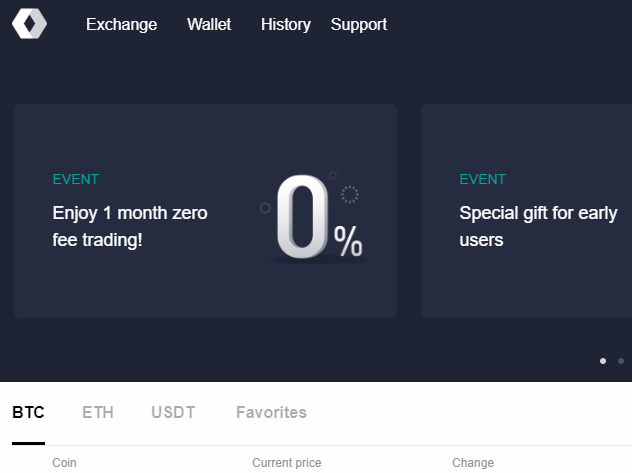This screenshot has height=473, width=632.
Task: Switch to the ETH market tab
Action: point(98,412)
